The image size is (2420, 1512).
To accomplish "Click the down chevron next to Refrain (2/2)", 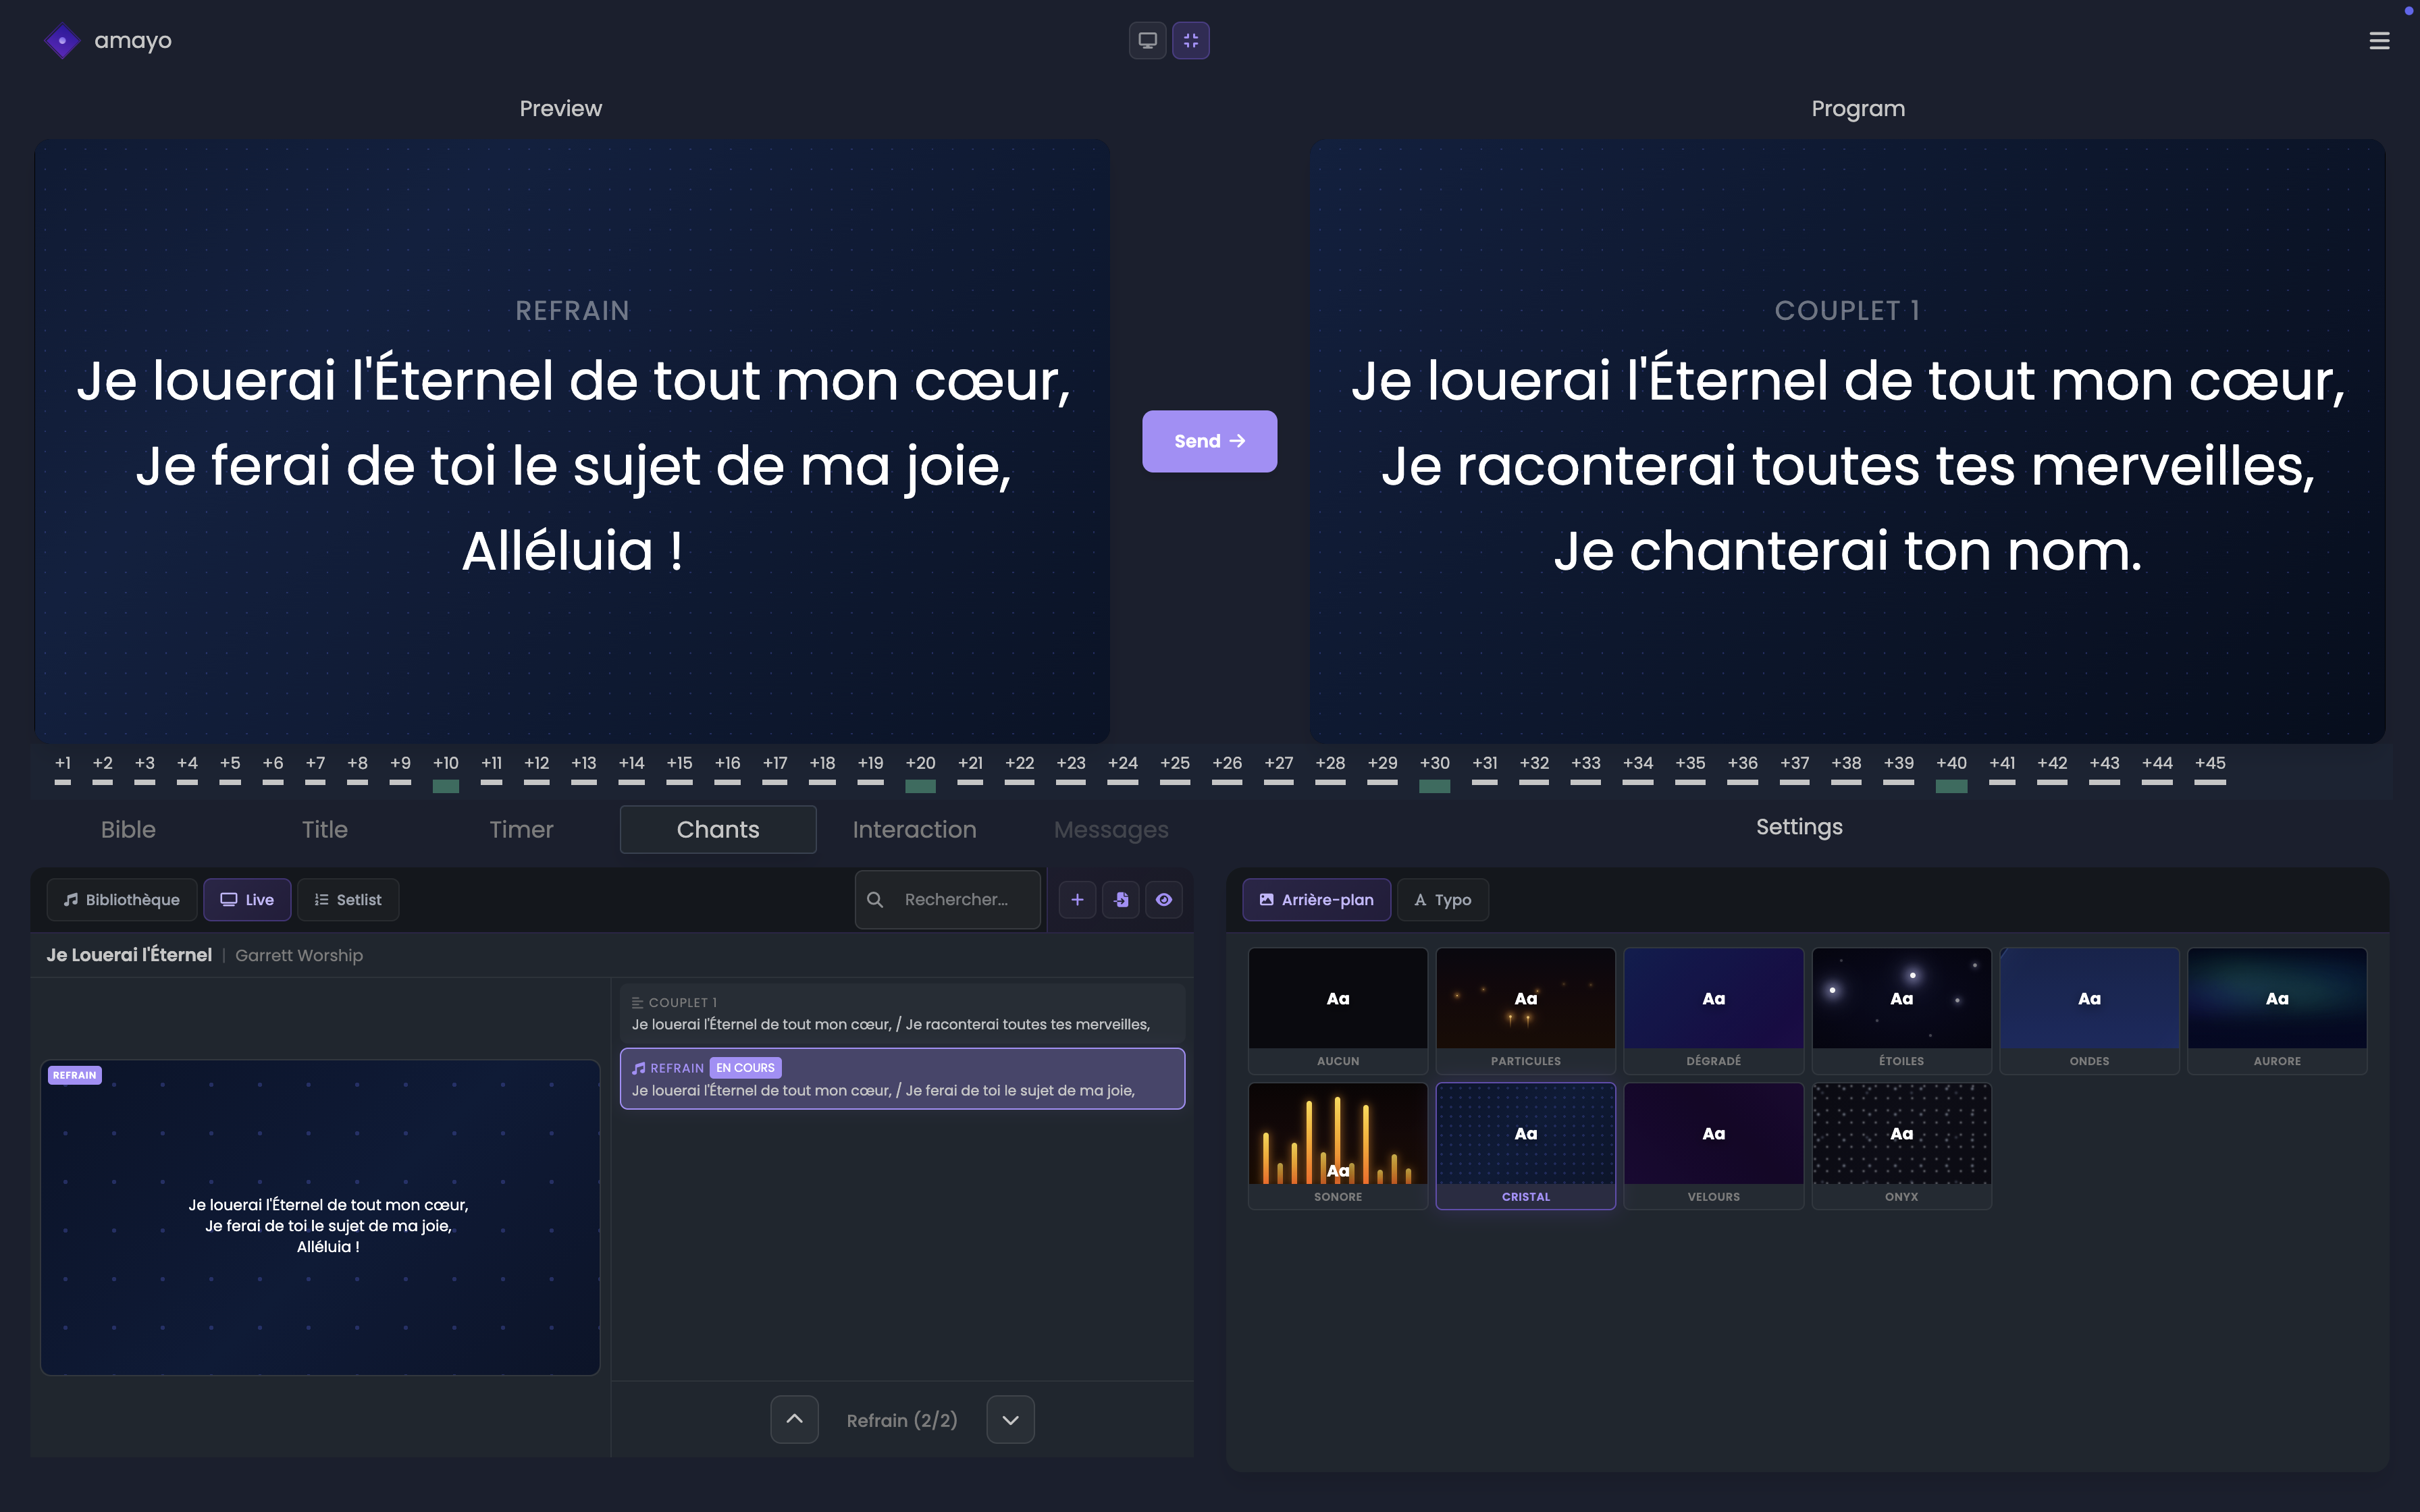I will coord(1009,1419).
